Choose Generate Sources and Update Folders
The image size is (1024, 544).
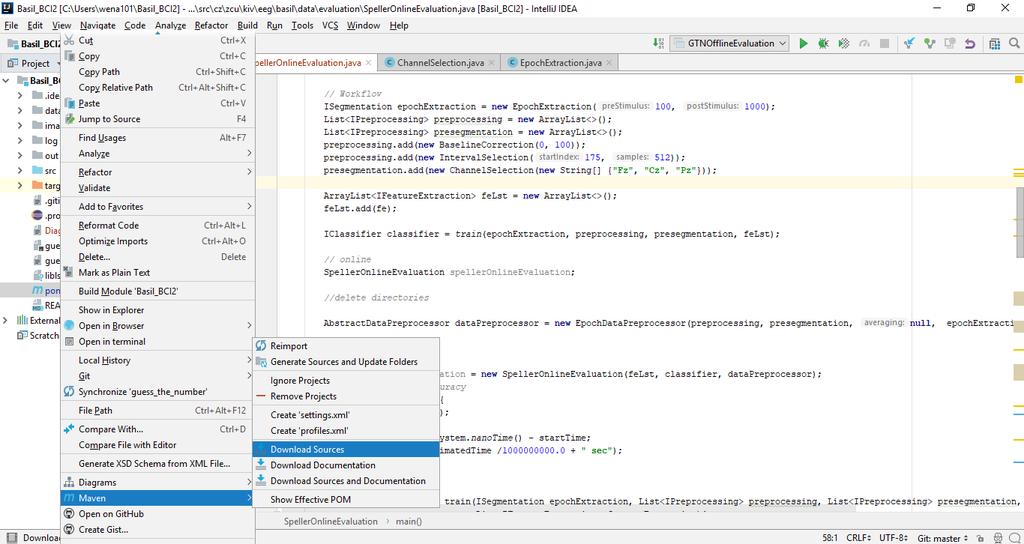(346, 362)
